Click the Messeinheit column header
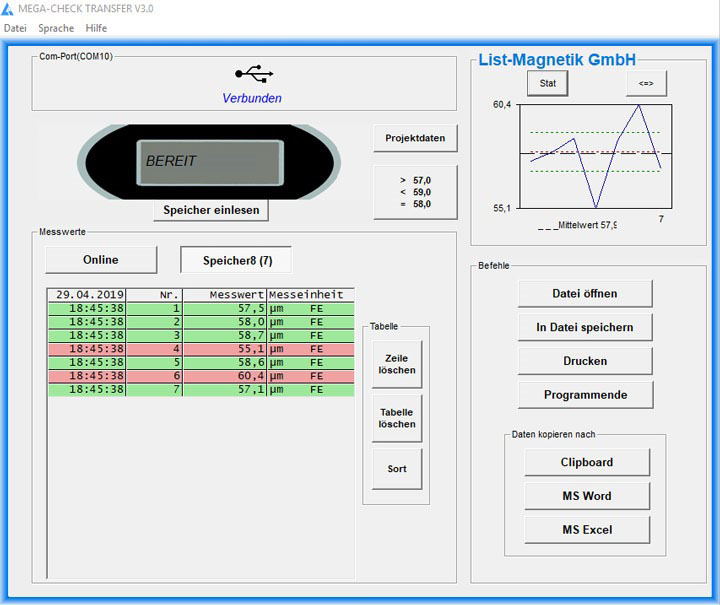The width and height of the screenshot is (720, 605). [310, 295]
